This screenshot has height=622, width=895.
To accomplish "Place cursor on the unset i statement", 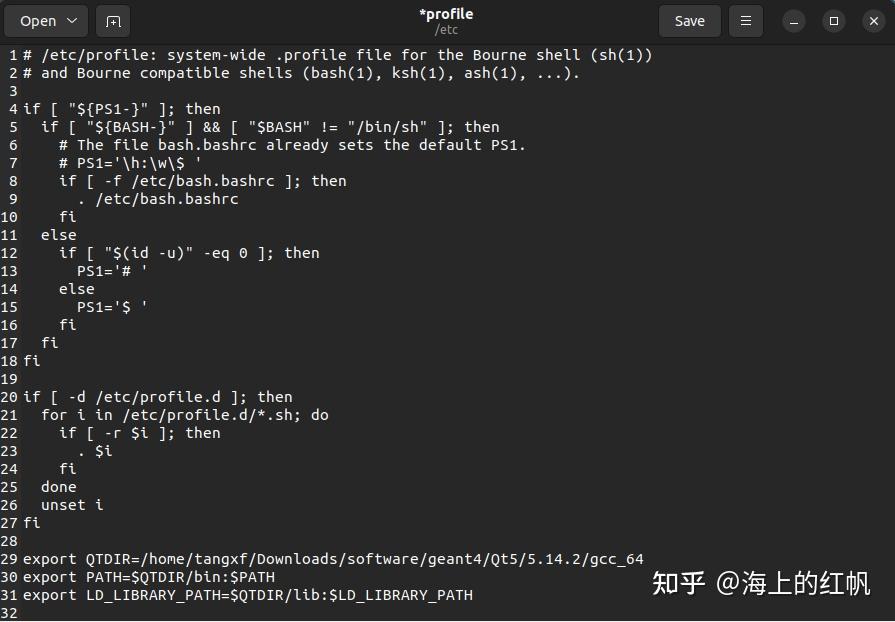I will [x=72, y=505].
